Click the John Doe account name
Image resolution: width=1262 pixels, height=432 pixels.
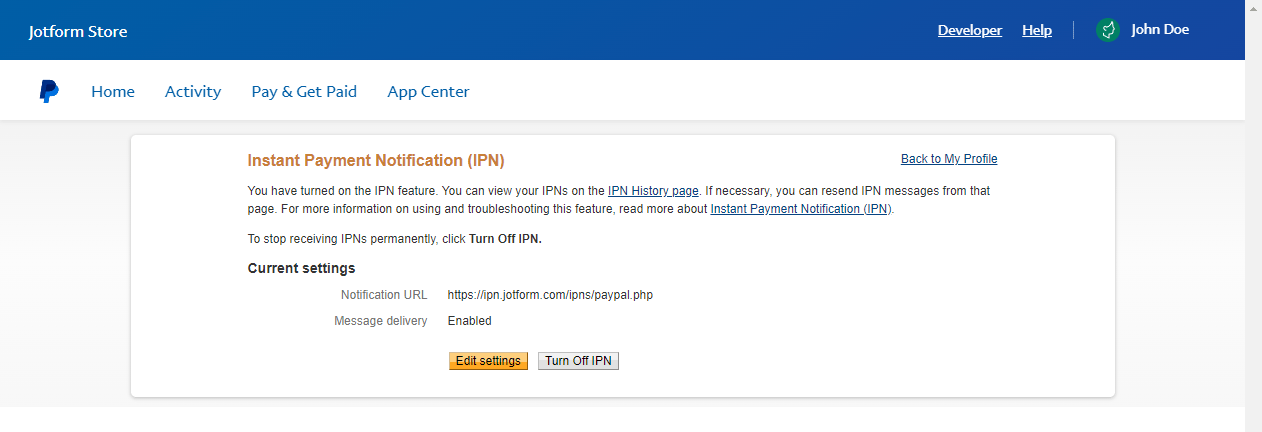pos(1159,30)
